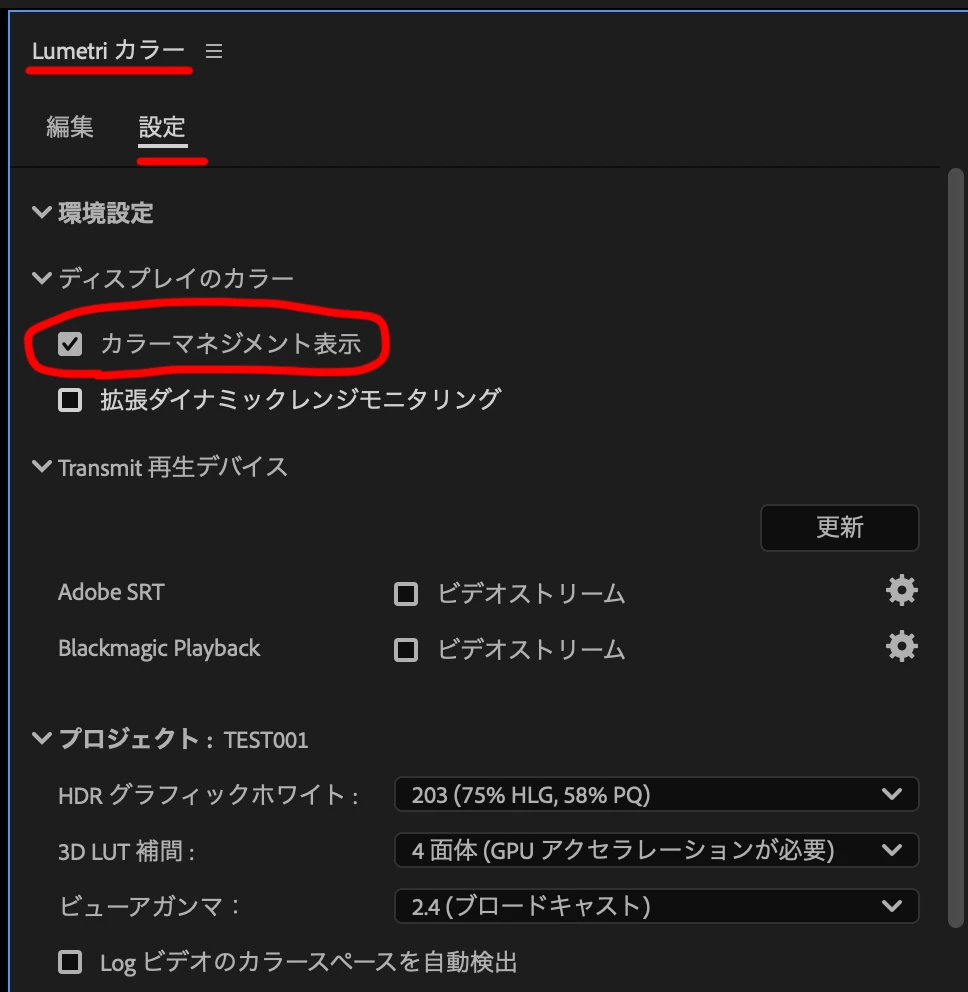Enable ビデオストリーム for Adobe SRT
This screenshot has width=968, height=992.
[406, 594]
